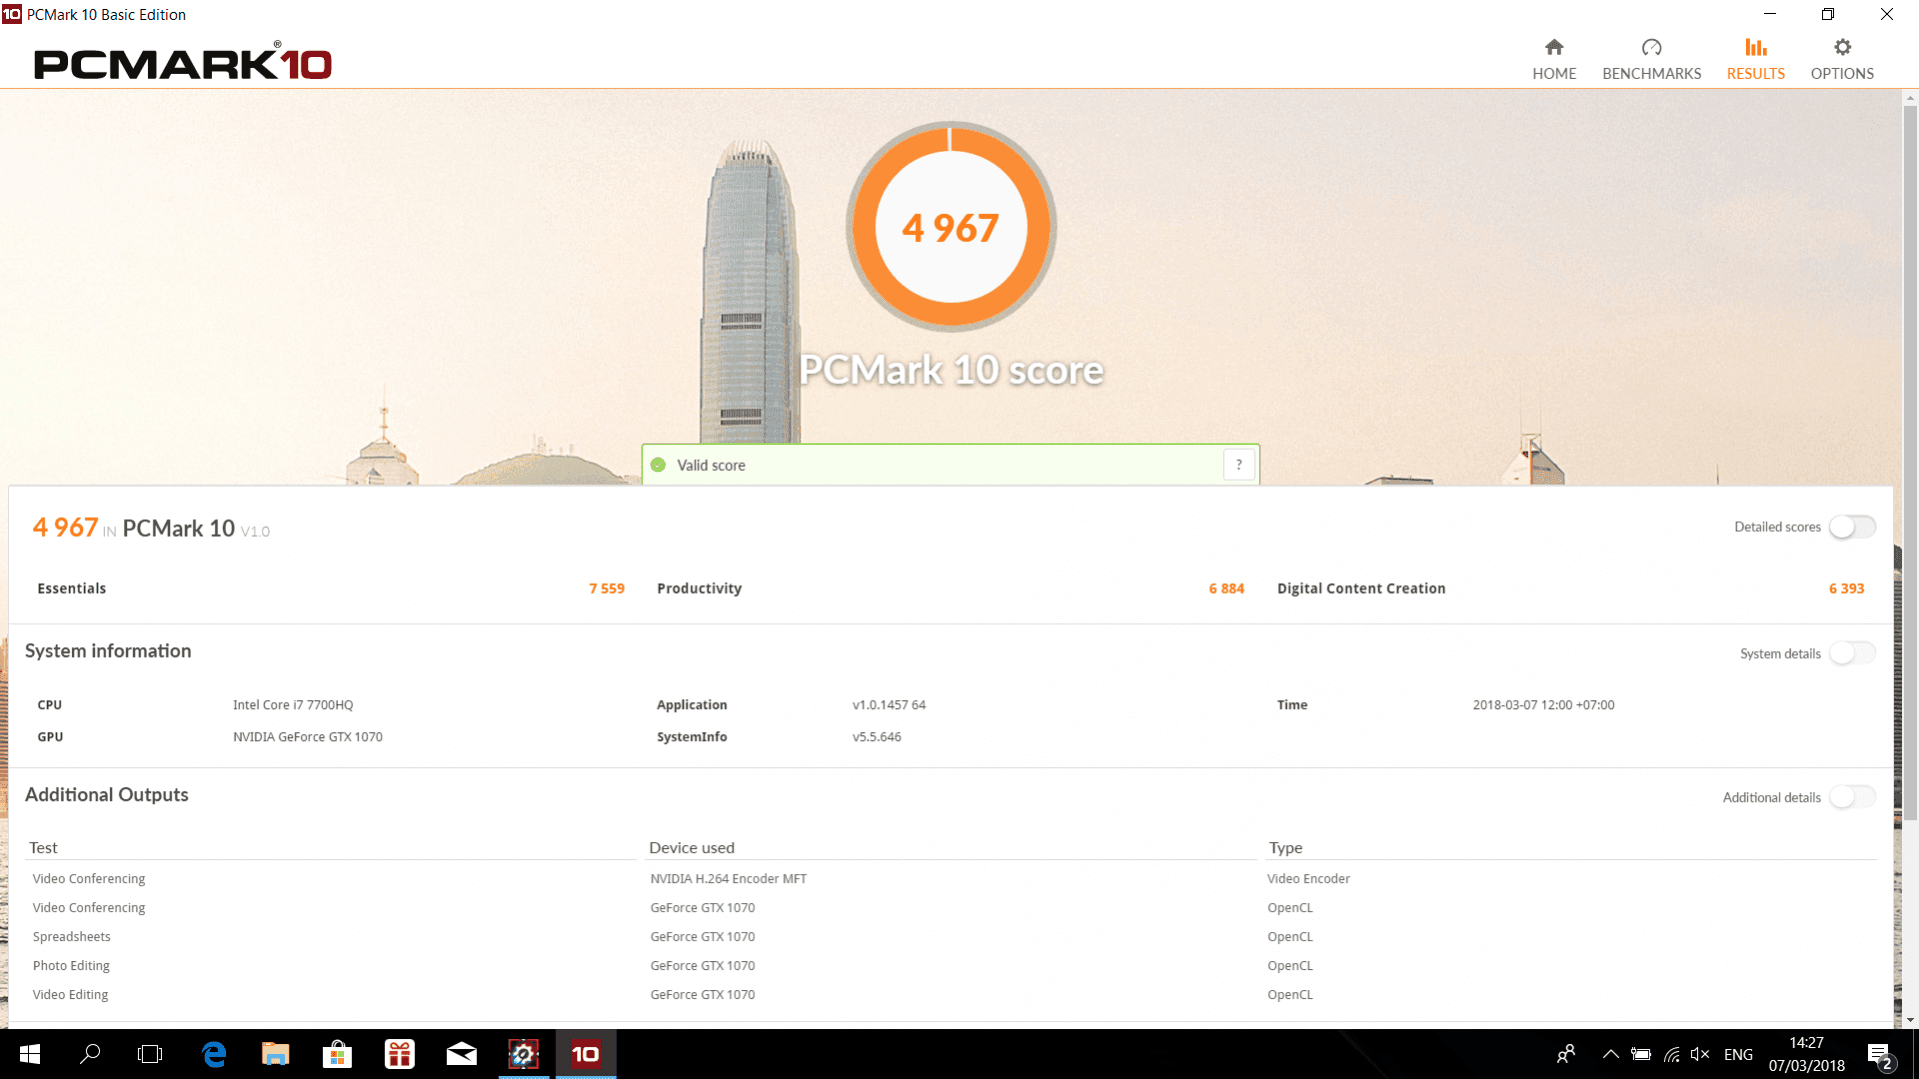Viewport: 1919px width, 1079px height.
Task: Click the Intel Core i7 7700HQ value
Action: 293,705
